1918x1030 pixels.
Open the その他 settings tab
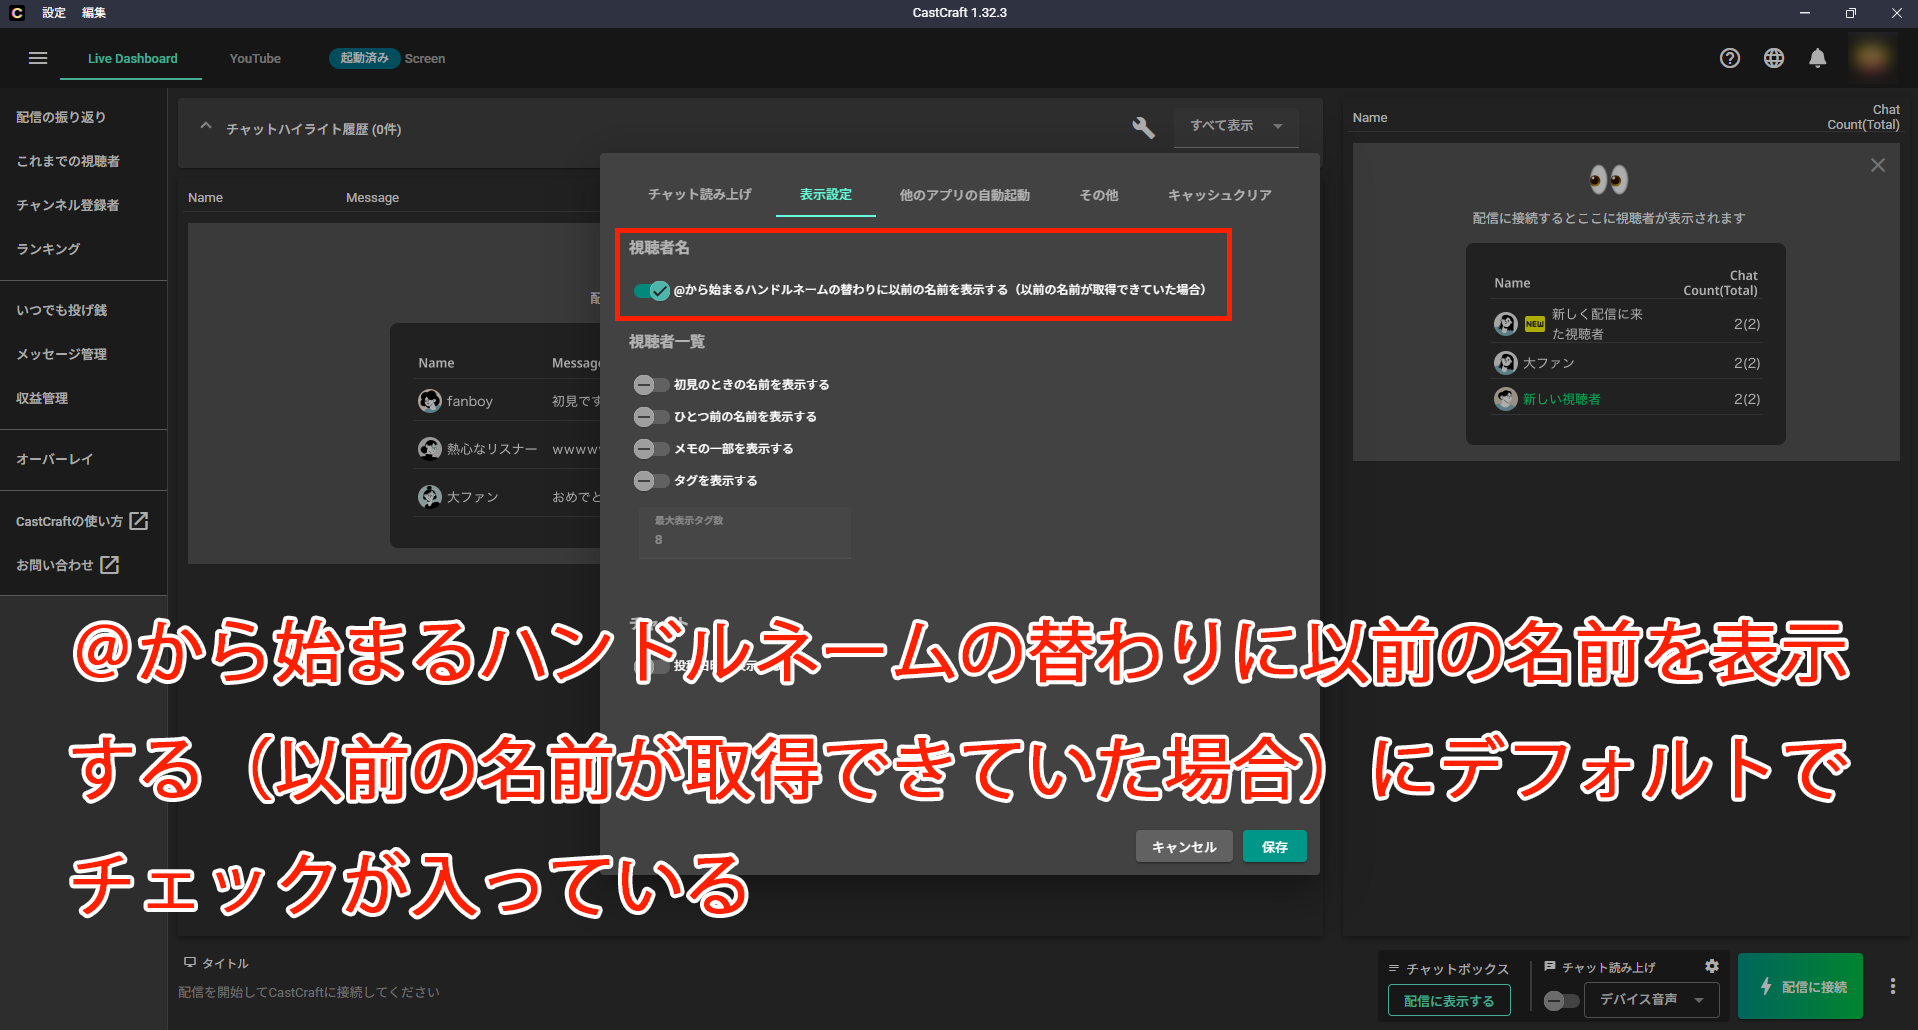click(x=1097, y=195)
